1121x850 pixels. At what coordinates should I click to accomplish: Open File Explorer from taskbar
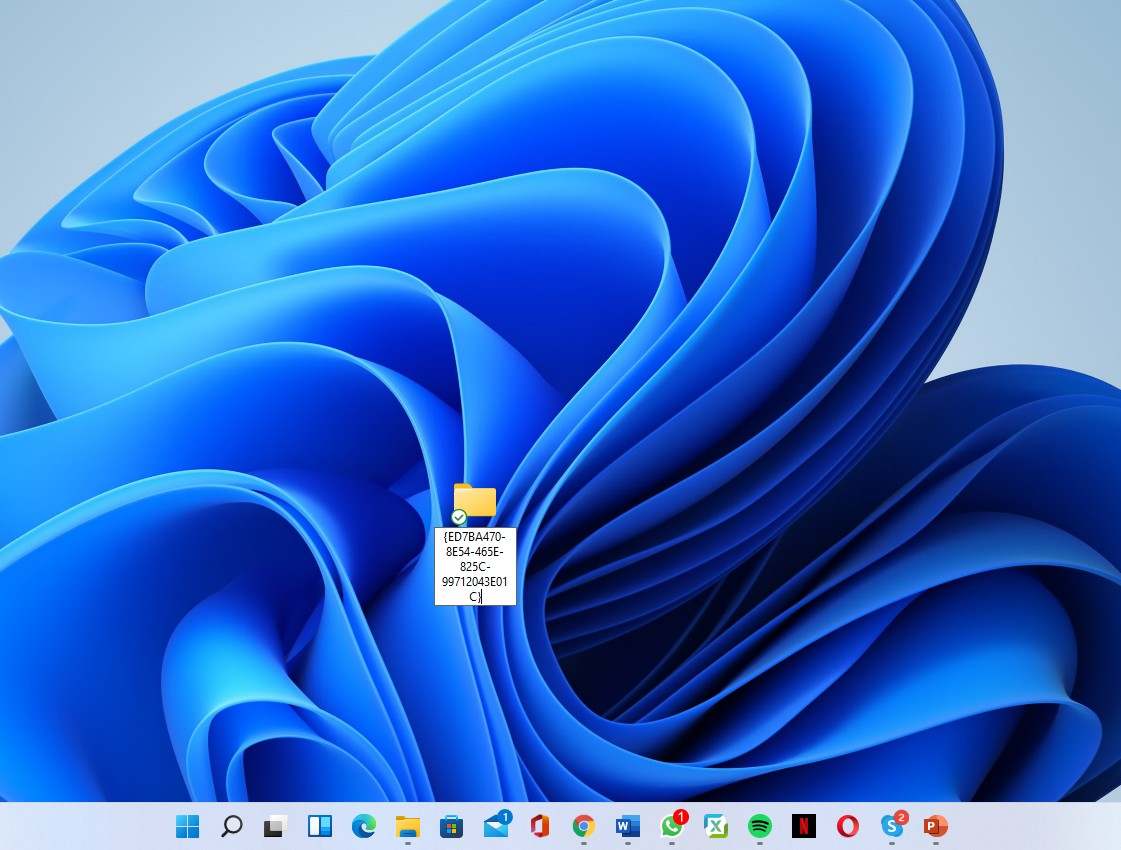pyautogui.click(x=408, y=826)
